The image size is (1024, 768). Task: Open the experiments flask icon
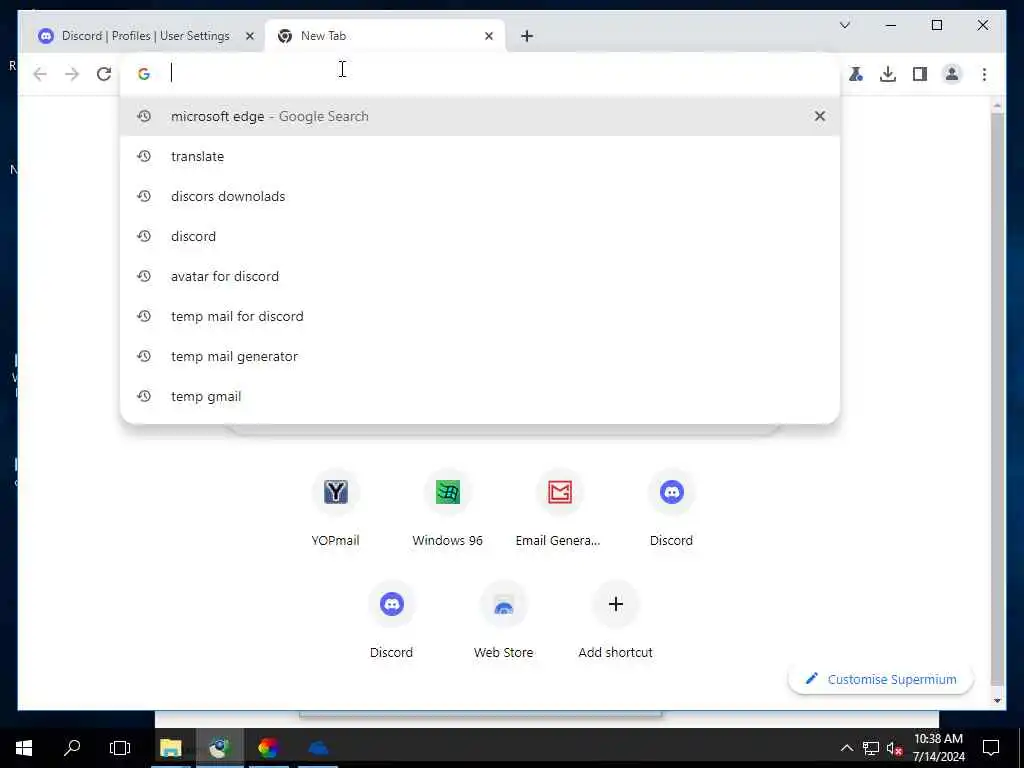coord(856,74)
